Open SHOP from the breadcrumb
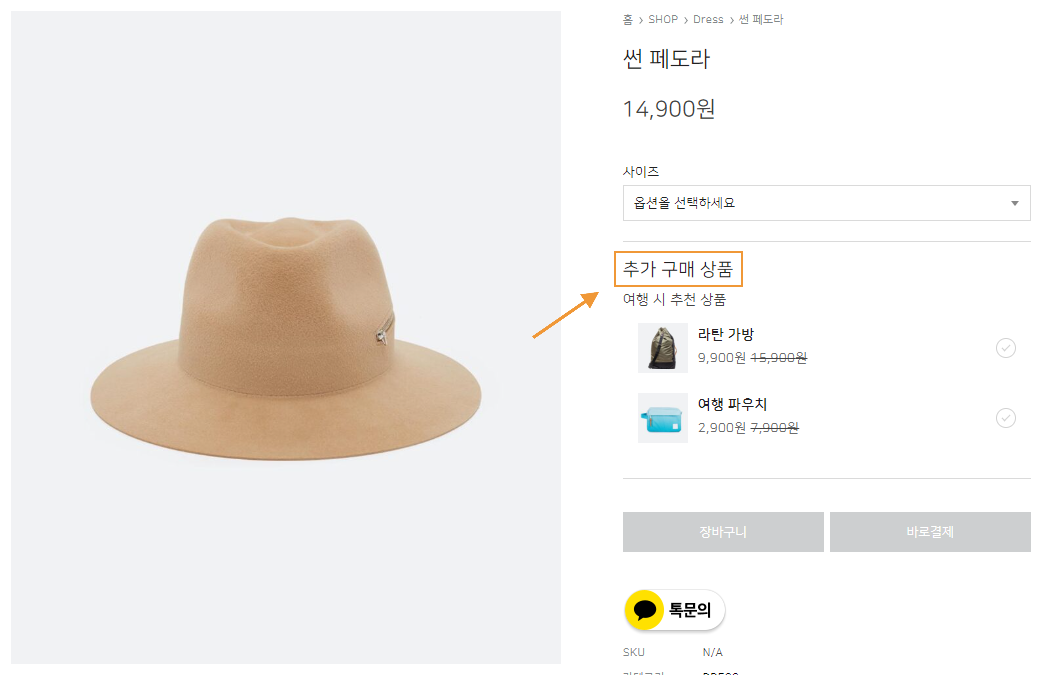1045x675 pixels. [663, 20]
